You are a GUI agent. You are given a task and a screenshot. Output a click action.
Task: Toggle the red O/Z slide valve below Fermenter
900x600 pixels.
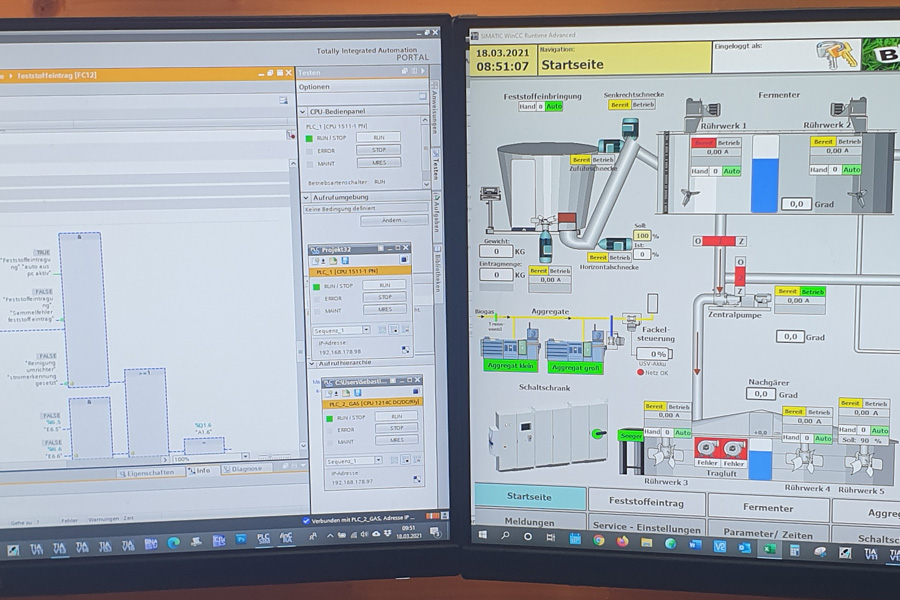pyautogui.click(x=719, y=241)
